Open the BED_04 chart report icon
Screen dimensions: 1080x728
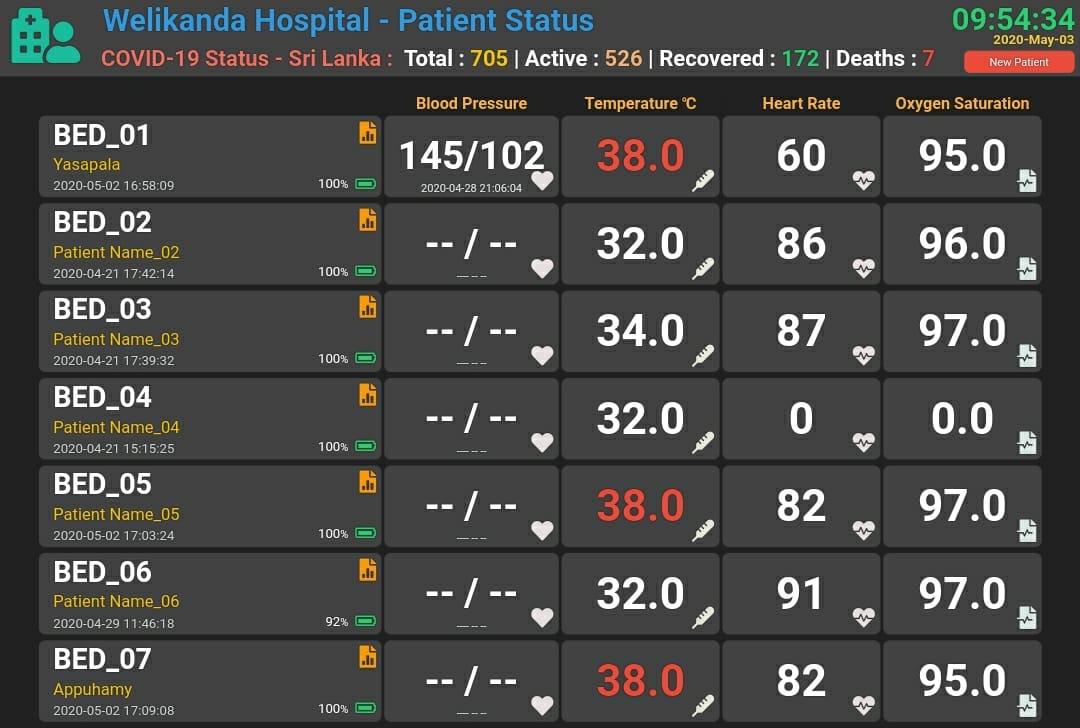[x=368, y=395]
